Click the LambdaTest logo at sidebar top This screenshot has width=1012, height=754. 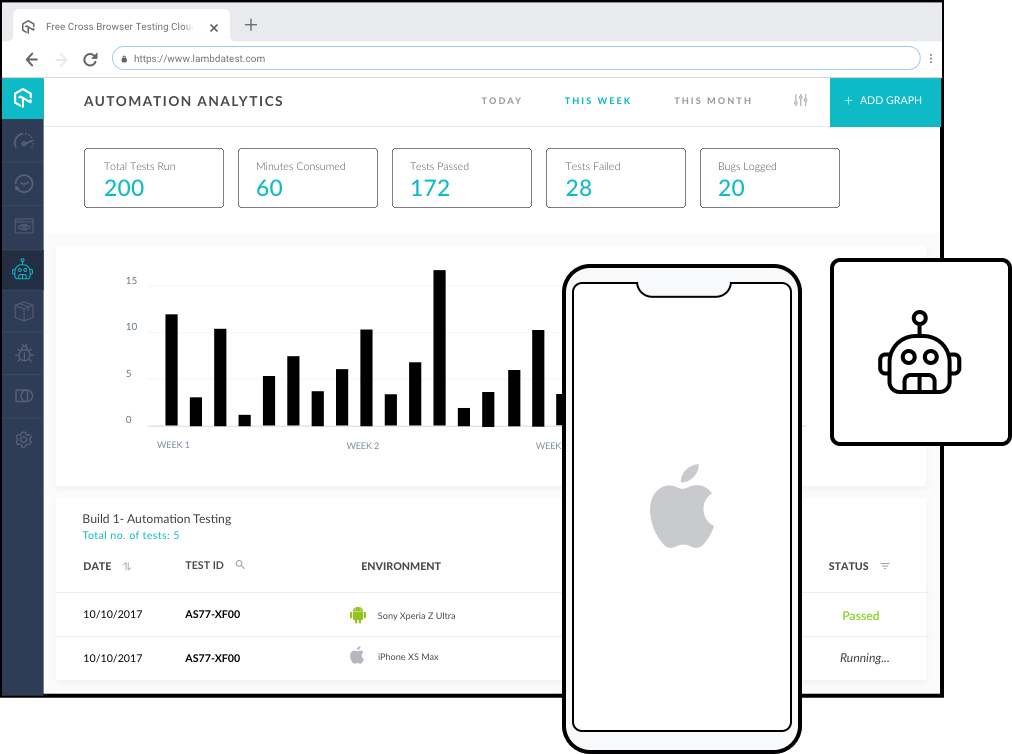[22, 99]
